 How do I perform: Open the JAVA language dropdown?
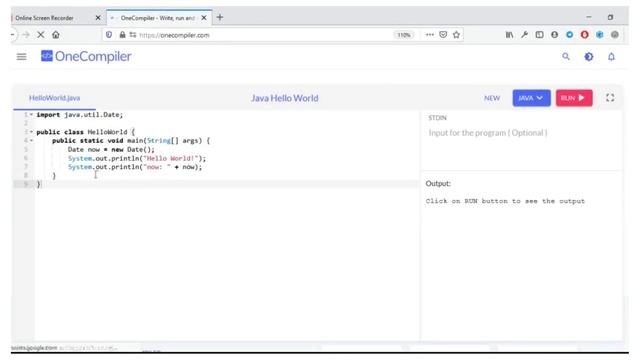coord(531,98)
